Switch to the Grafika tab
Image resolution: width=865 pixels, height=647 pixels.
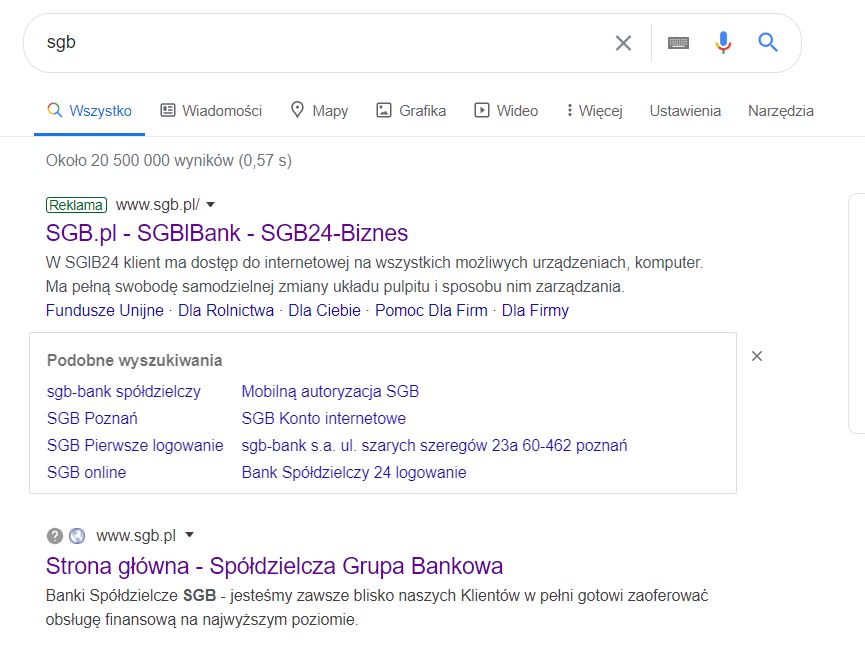pos(411,110)
